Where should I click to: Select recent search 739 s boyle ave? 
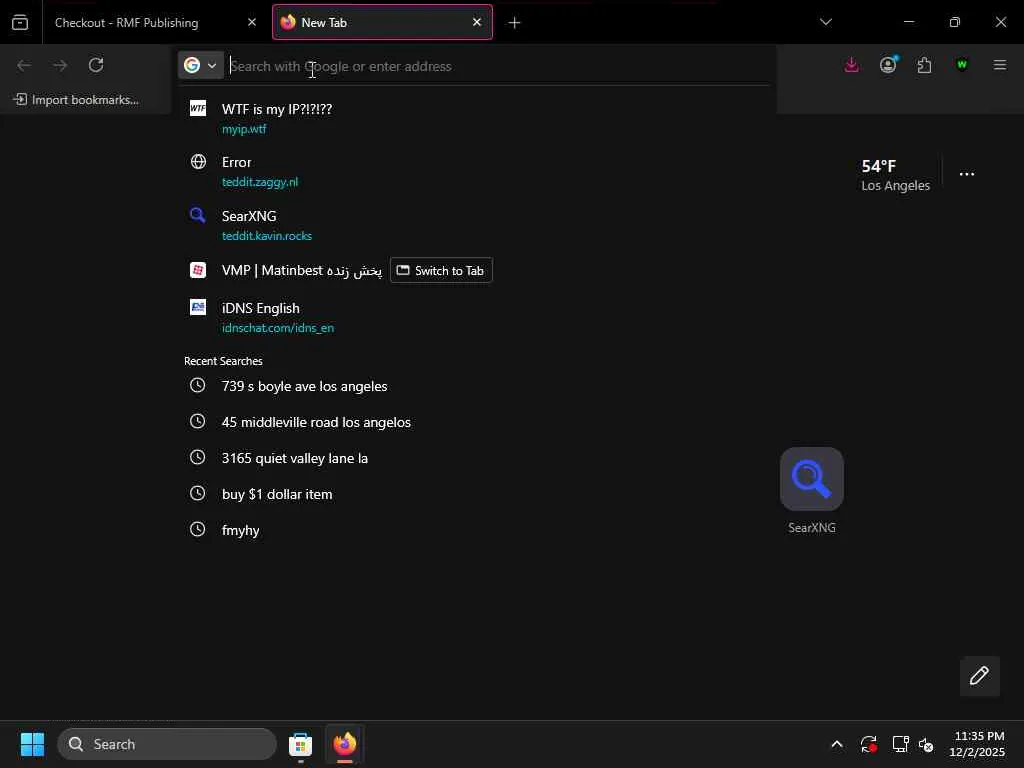[x=475, y=386]
